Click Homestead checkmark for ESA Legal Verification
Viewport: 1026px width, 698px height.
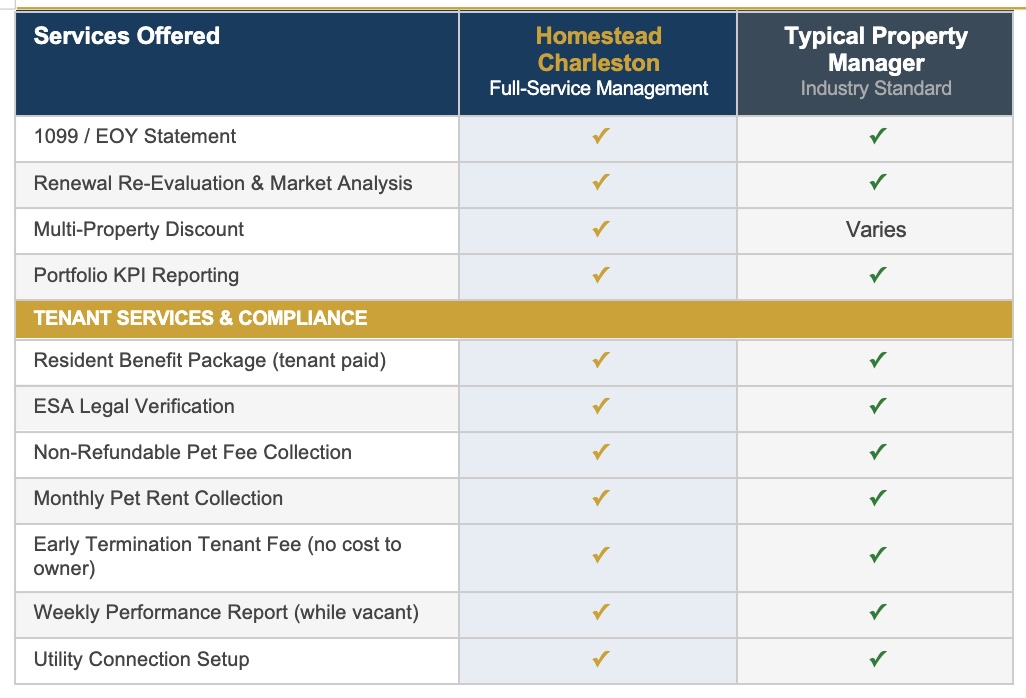click(600, 406)
